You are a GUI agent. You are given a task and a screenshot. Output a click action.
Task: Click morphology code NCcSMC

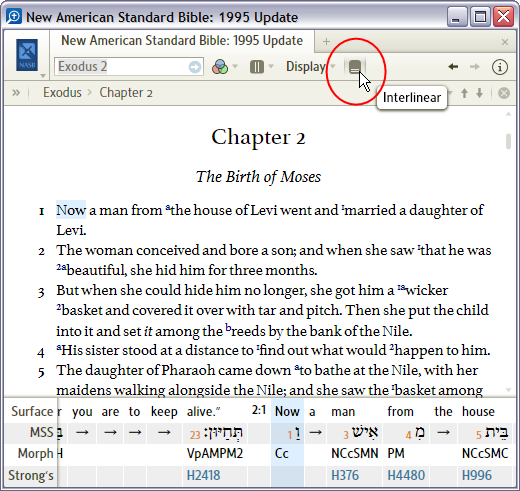click(x=485, y=454)
